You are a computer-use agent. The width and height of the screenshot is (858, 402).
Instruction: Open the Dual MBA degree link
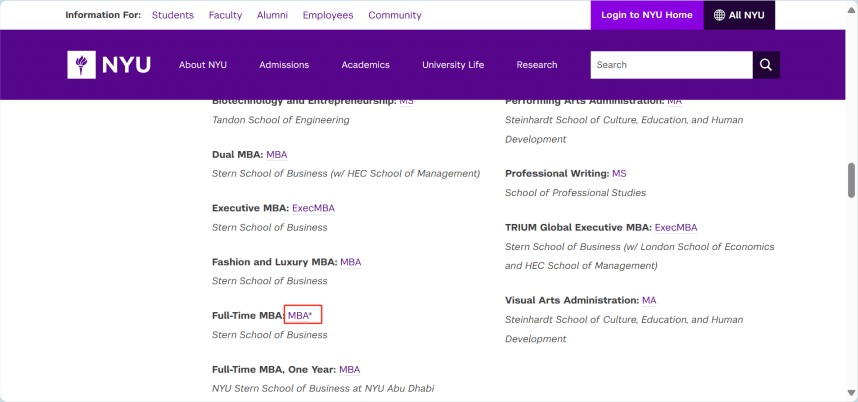pos(276,155)
